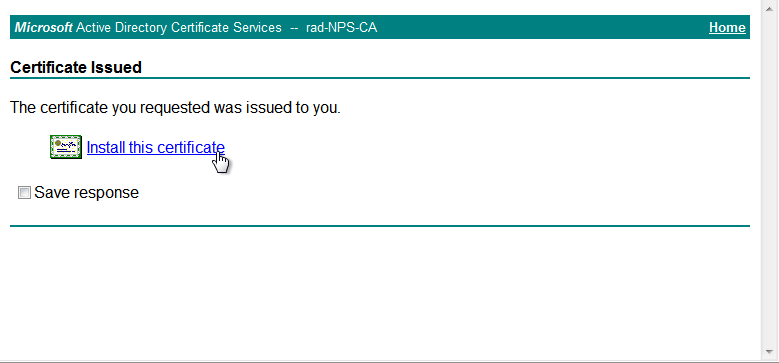Click the double dash separator in banner
779x363 pixels.
(294, 28)
